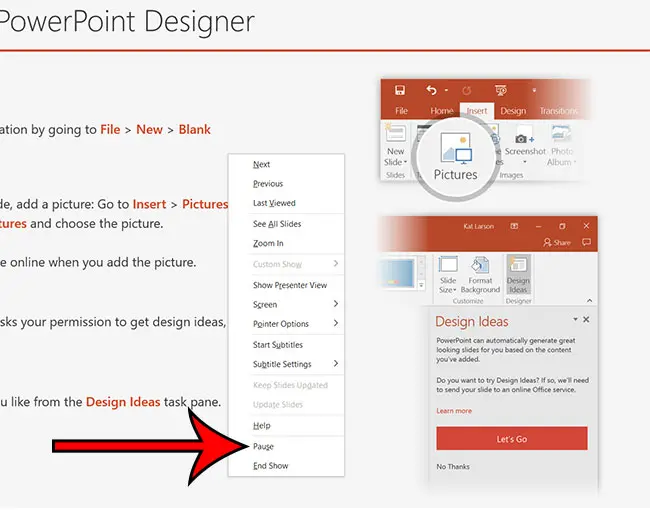Click the Comments speech bubble icon

pos(586,242)
